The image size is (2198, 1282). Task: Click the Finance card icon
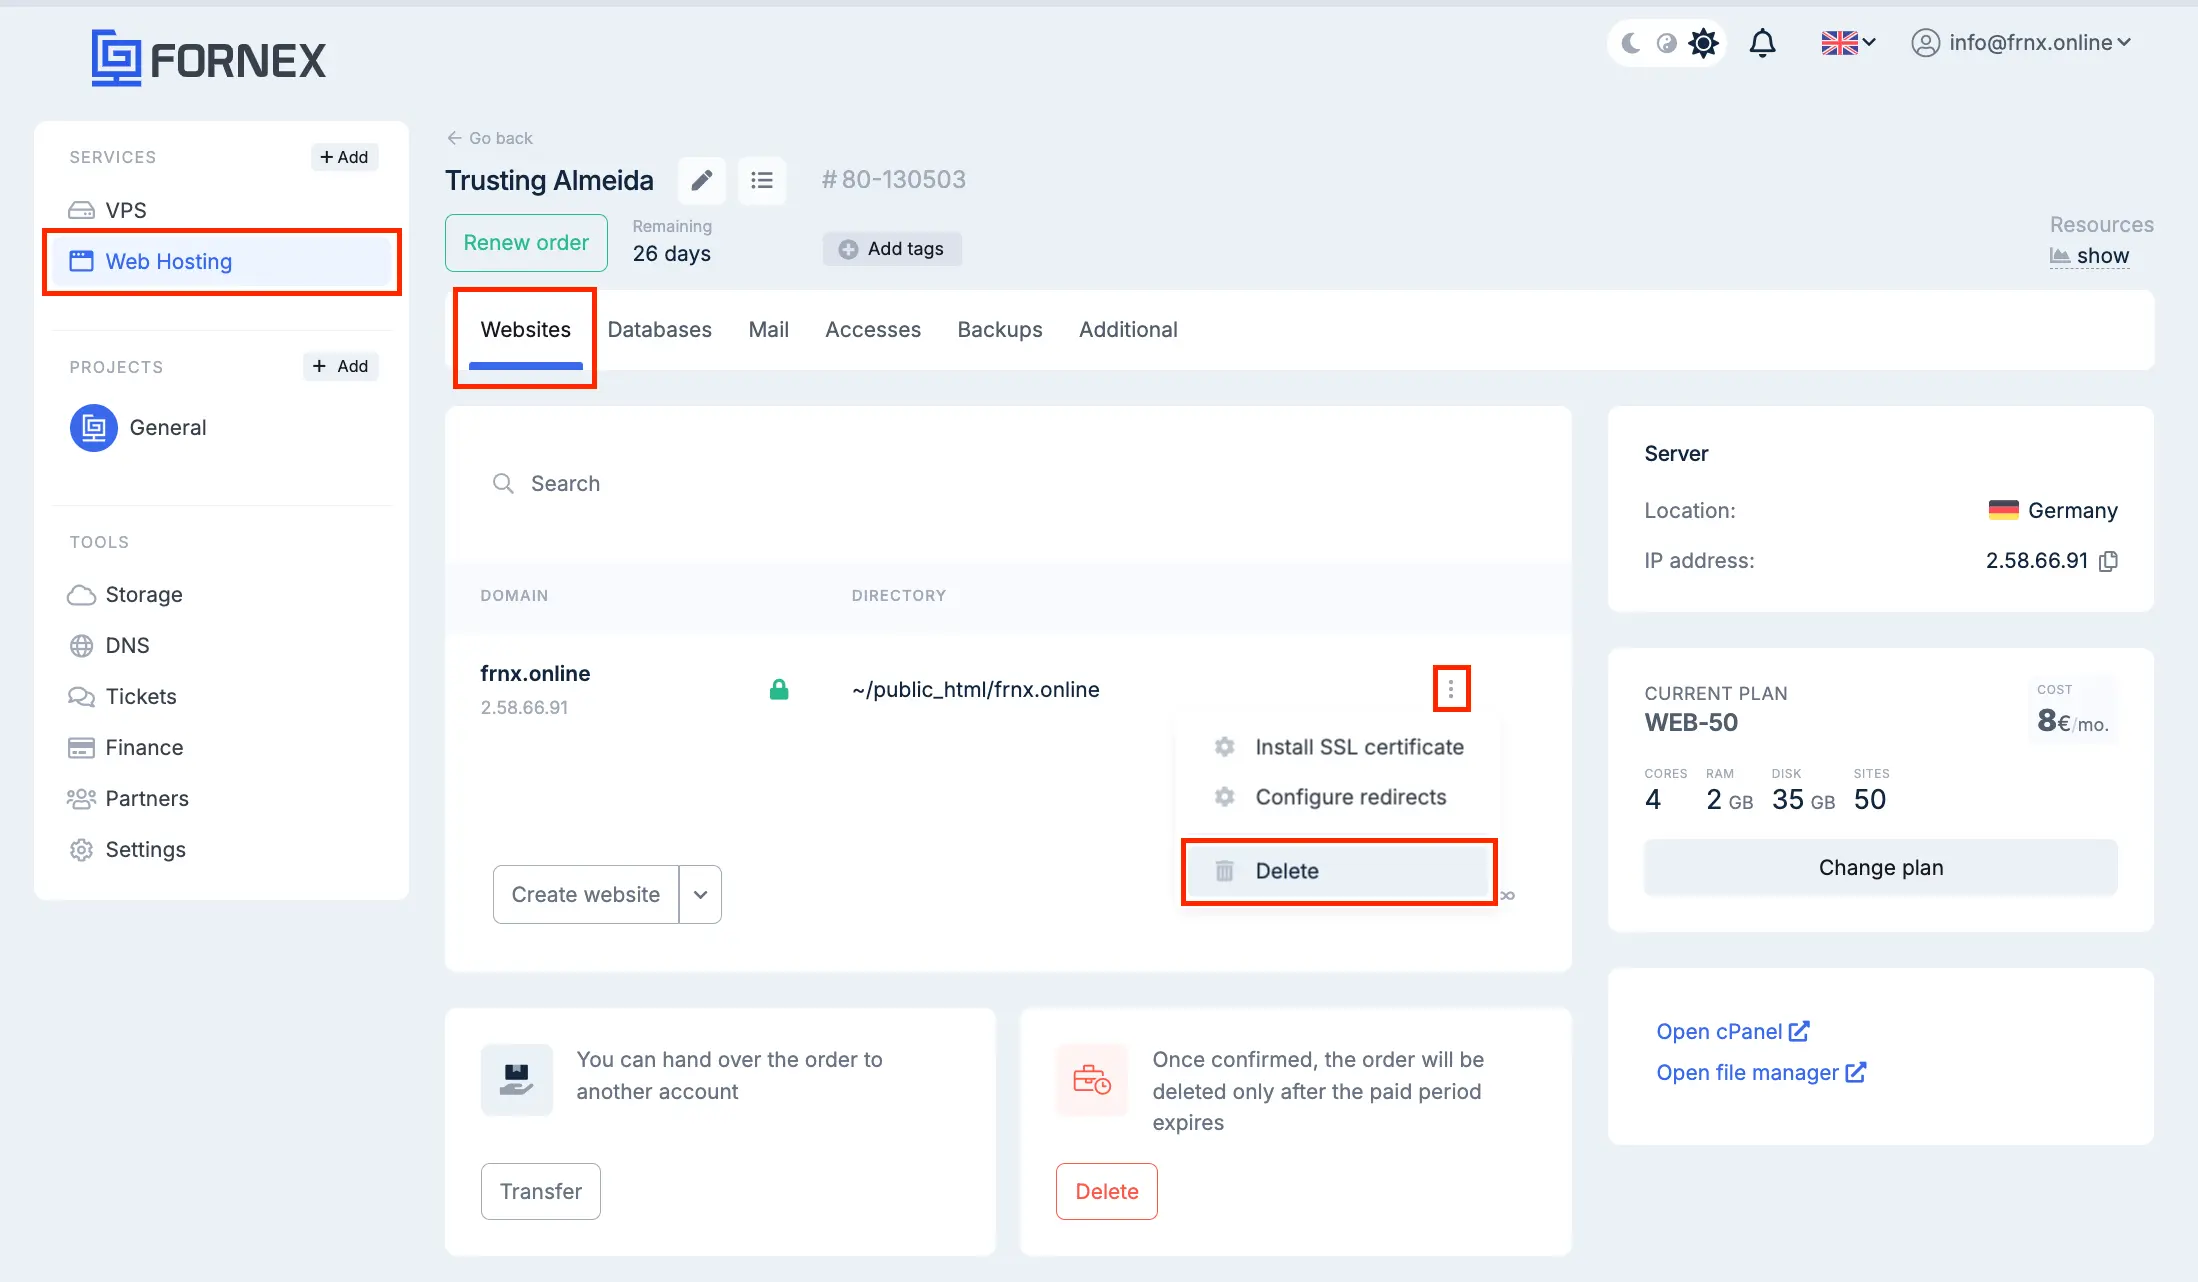pyautogui.click(x=81, y=748)
